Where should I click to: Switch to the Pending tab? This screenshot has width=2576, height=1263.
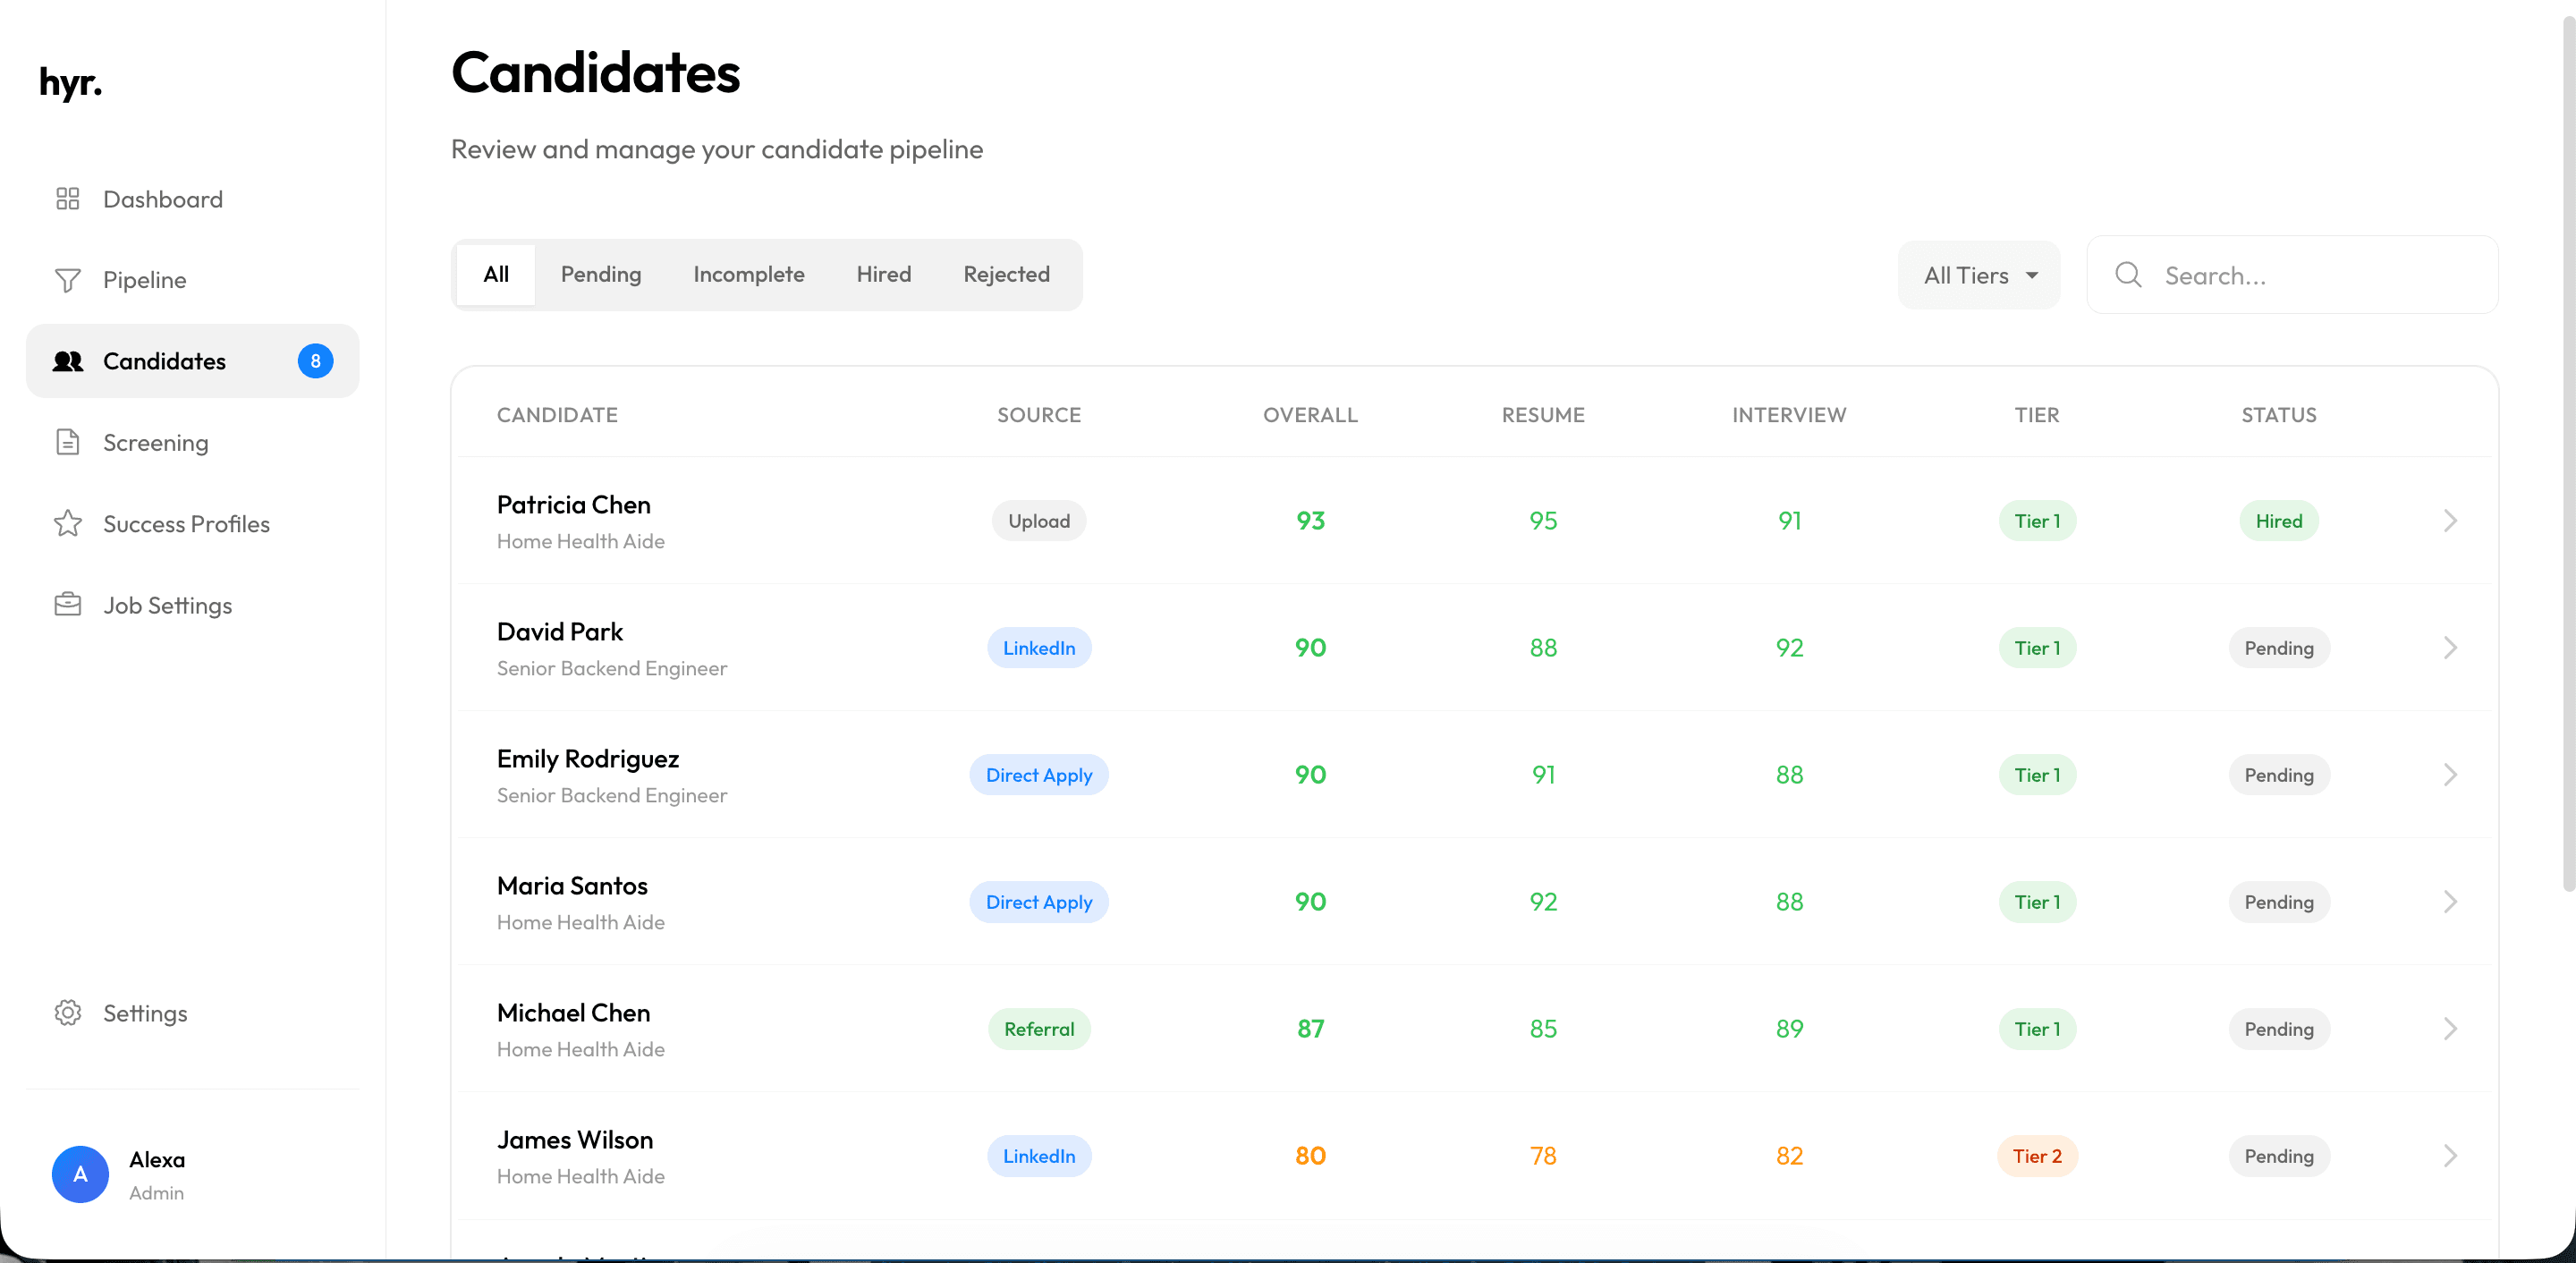point(600,274)
